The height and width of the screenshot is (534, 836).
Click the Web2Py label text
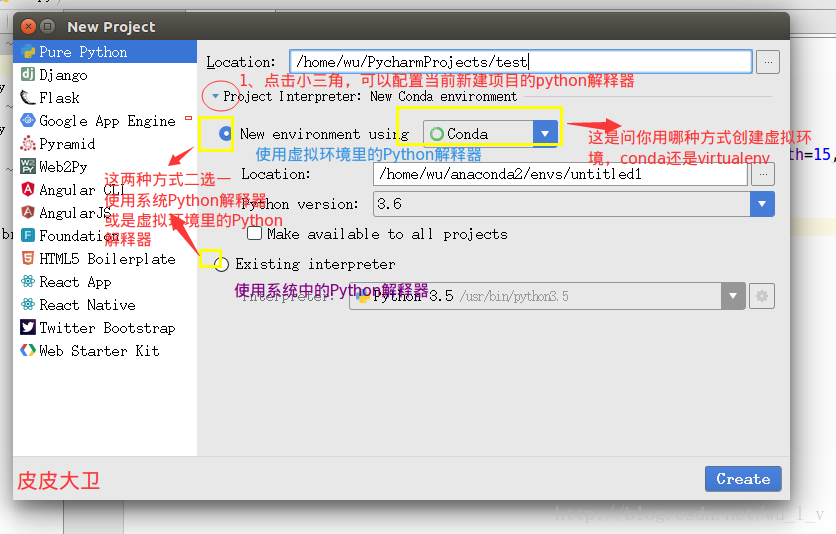click(63, 167)
